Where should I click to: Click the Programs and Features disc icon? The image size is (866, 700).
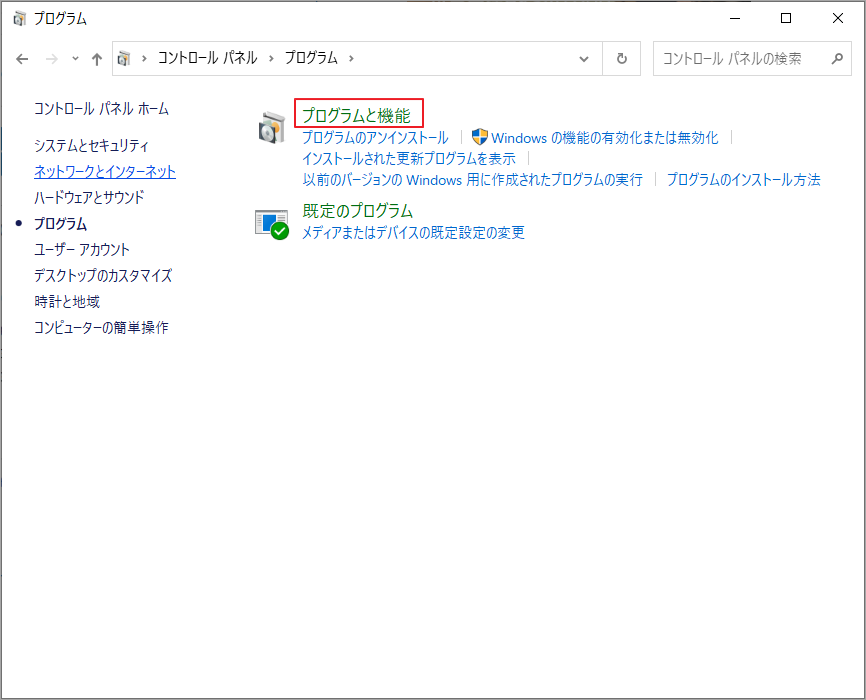coord(271,127)
